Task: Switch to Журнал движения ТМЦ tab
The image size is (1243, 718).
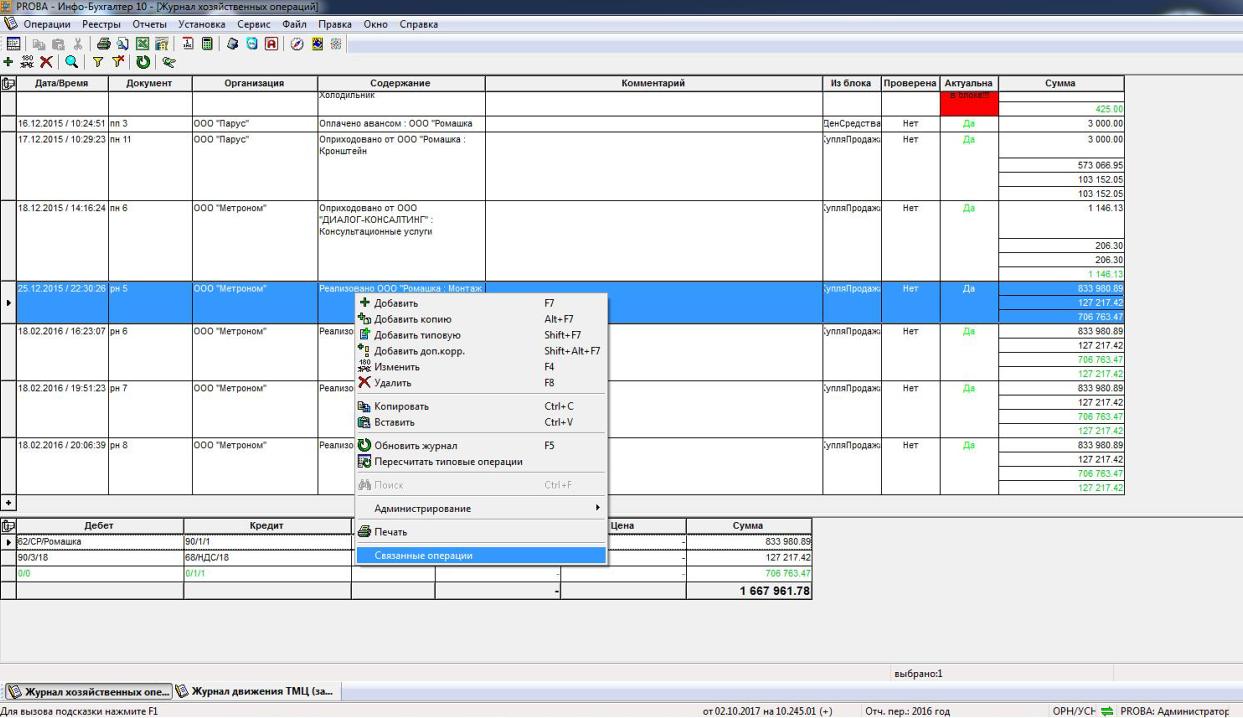Action: [258, 691]
